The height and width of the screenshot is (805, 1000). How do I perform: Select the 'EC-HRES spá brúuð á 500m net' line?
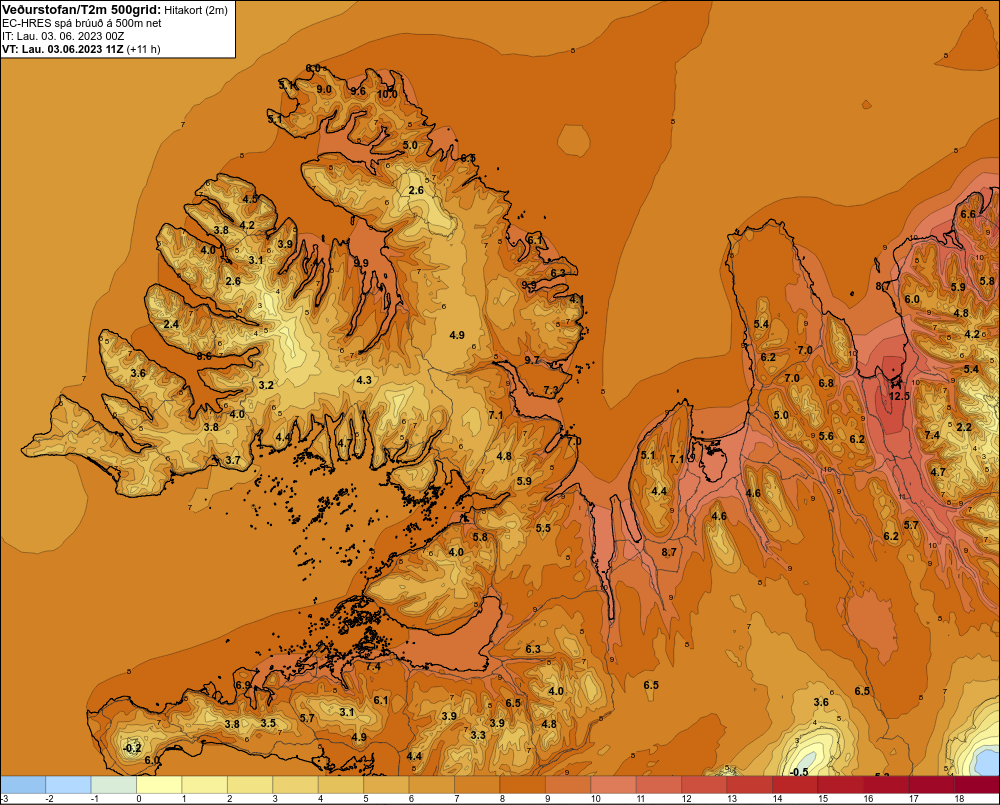pyautogui.click(x=82, y=23)
